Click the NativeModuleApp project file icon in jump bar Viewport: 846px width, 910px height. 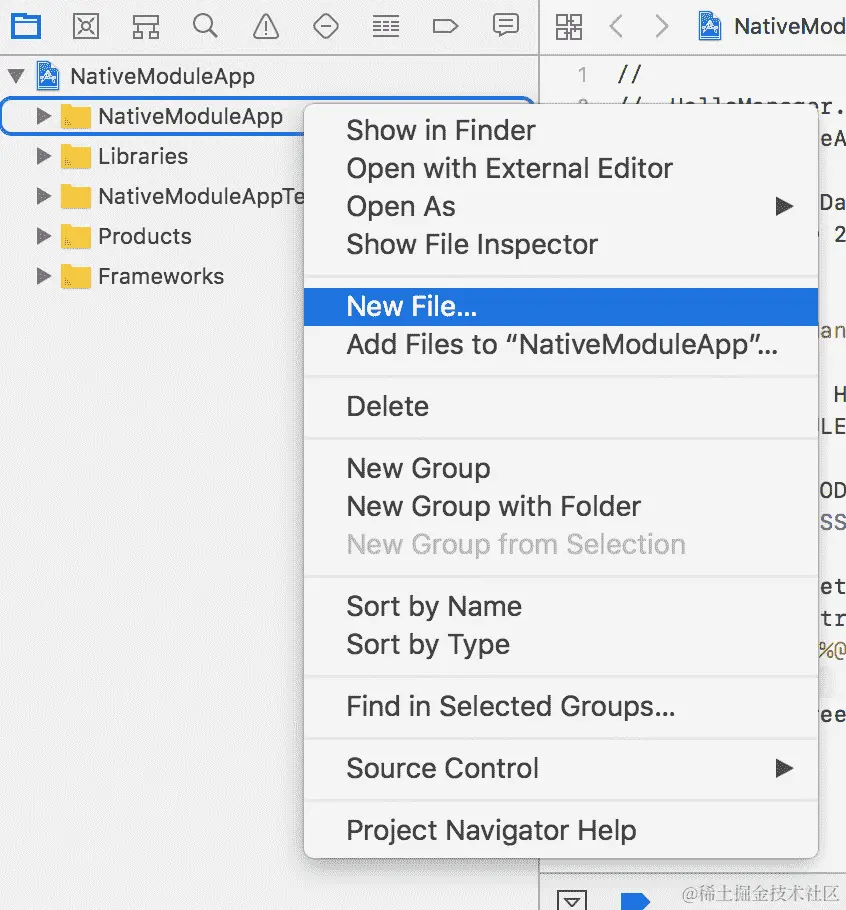(x=710, y=26)
